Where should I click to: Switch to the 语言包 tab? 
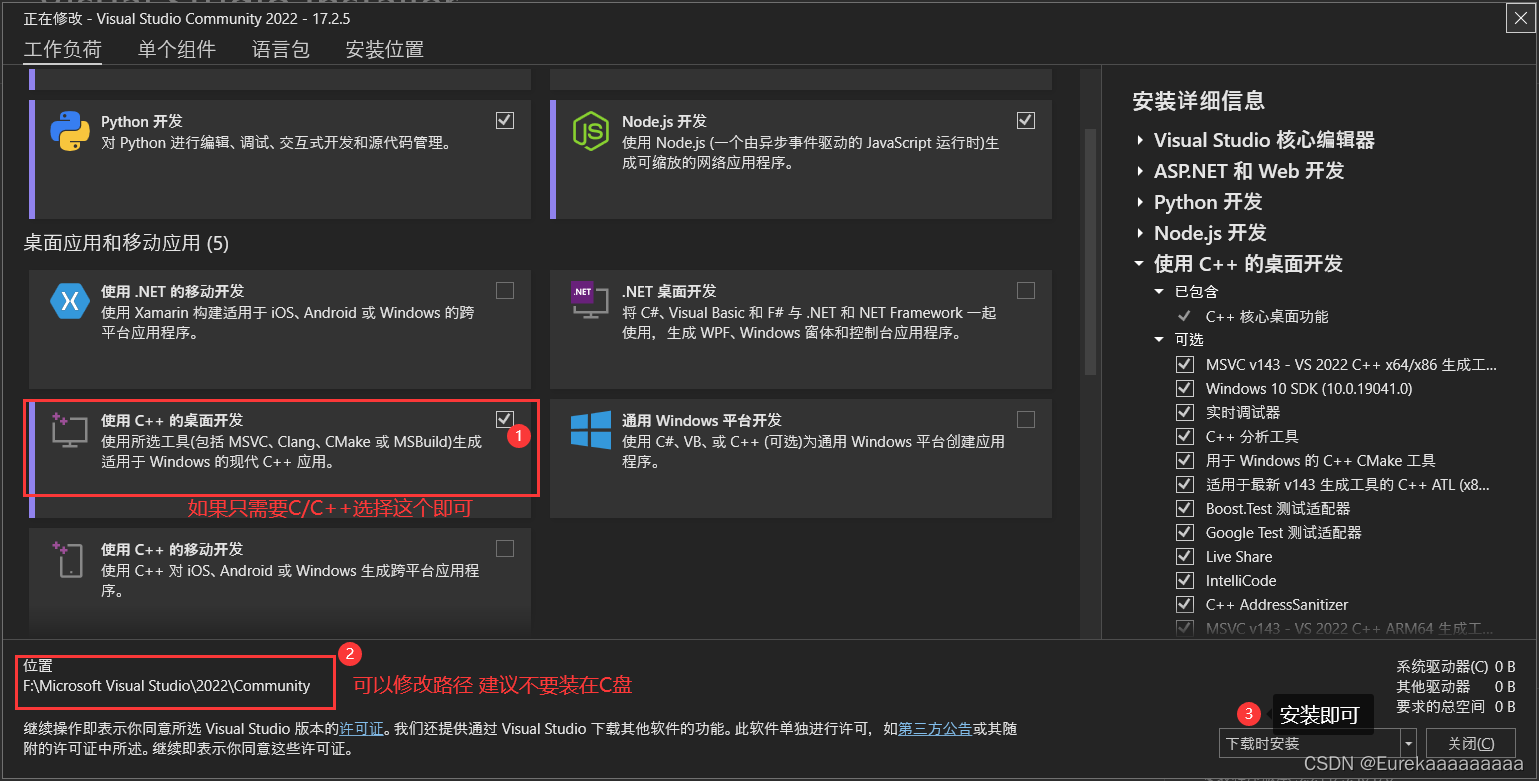tap(281, 49)
